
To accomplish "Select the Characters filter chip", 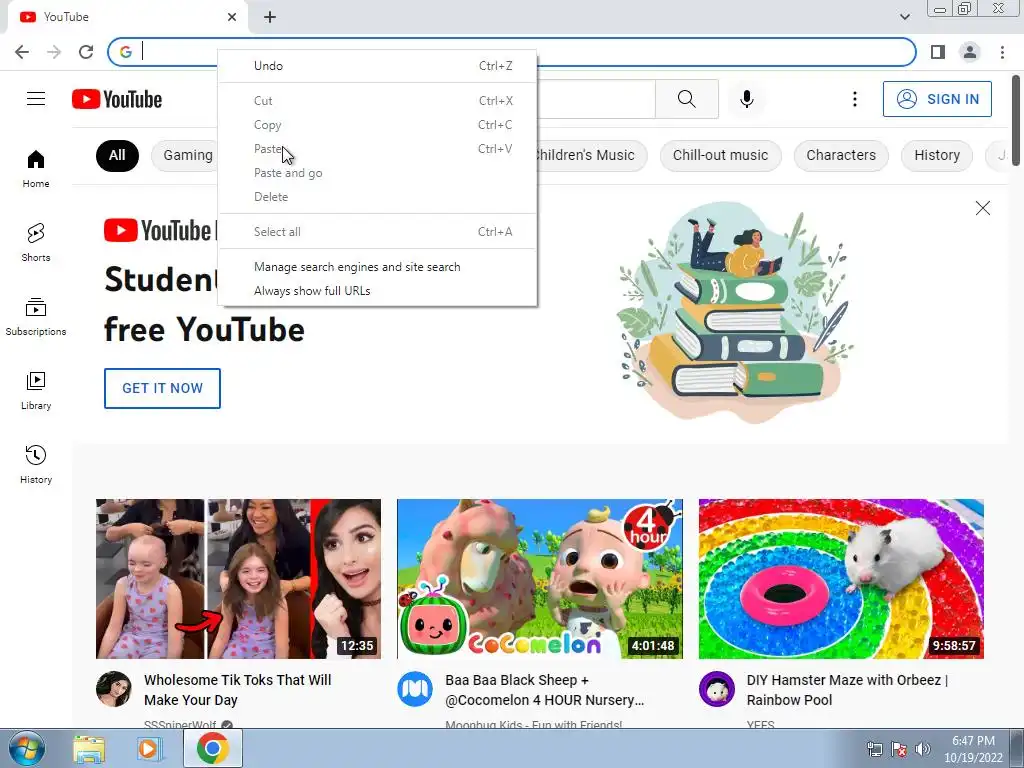I will (x=841, y=155).
